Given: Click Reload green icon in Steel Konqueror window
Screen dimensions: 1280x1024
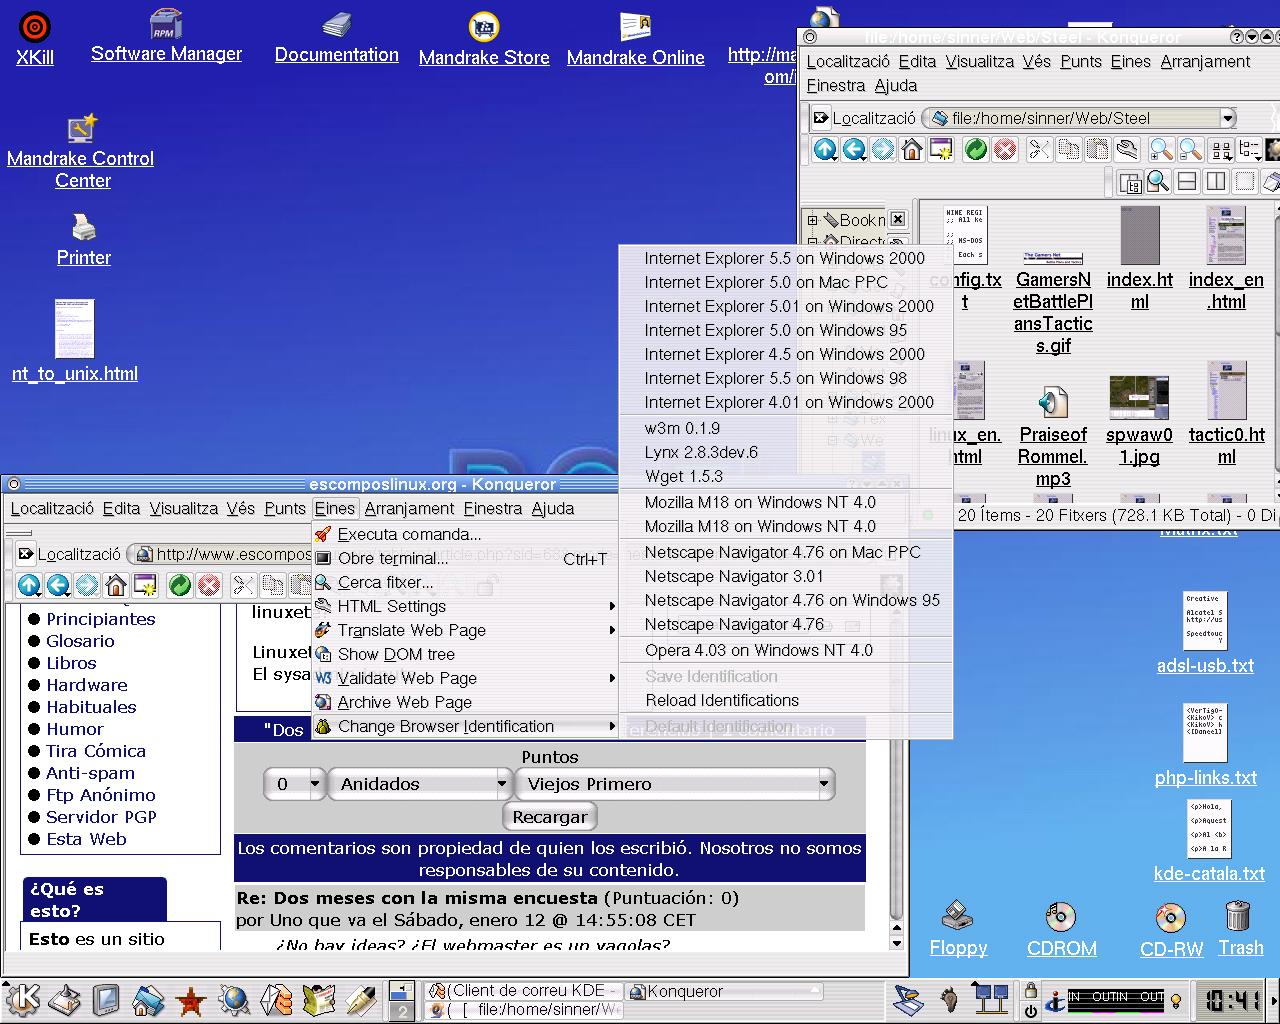Looking at the screenshot, I should [976, 150].
